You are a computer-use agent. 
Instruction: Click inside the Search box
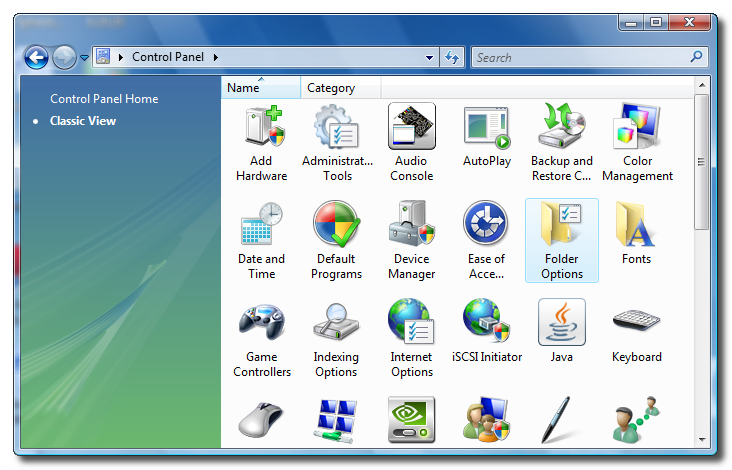pyautogui.click(x=580, y=58)
